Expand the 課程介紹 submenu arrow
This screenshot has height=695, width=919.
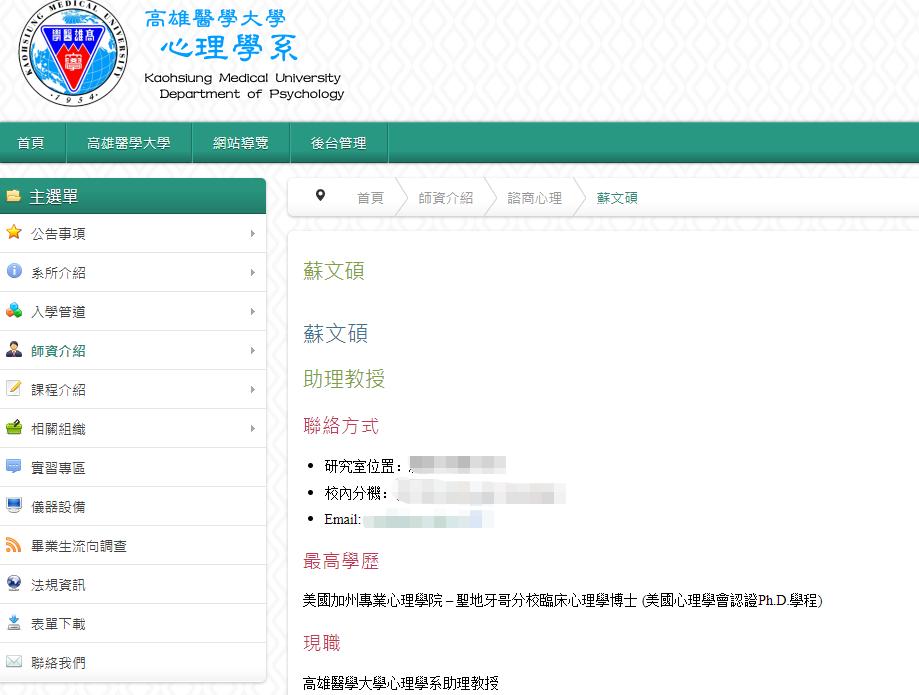(x=252, y=390)
